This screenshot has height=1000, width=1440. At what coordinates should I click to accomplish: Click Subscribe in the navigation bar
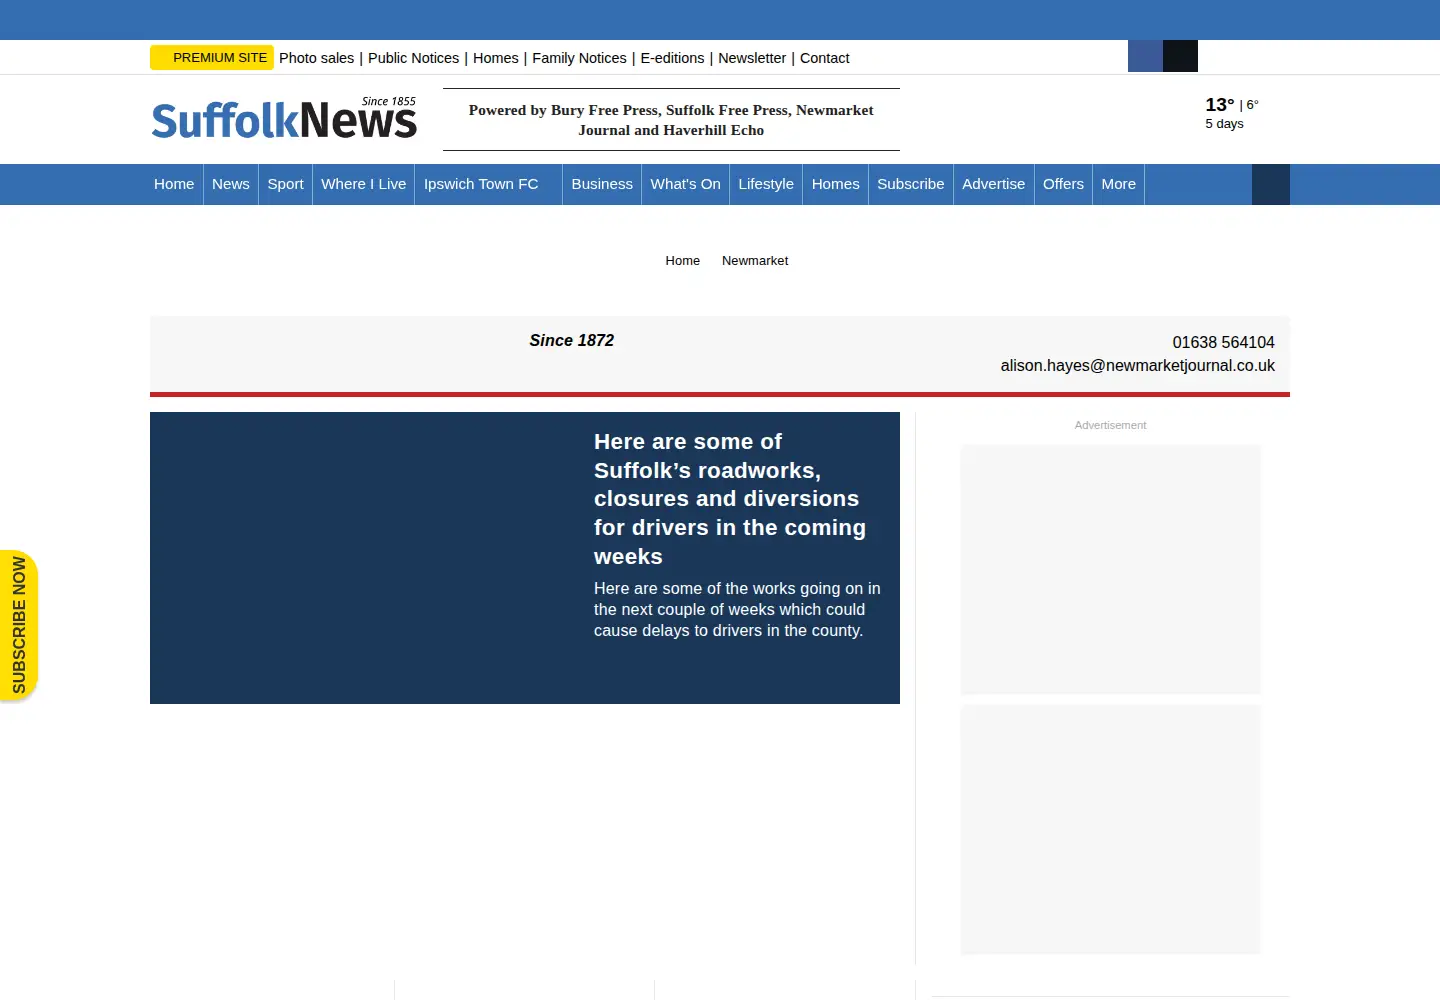click(910, 184)
